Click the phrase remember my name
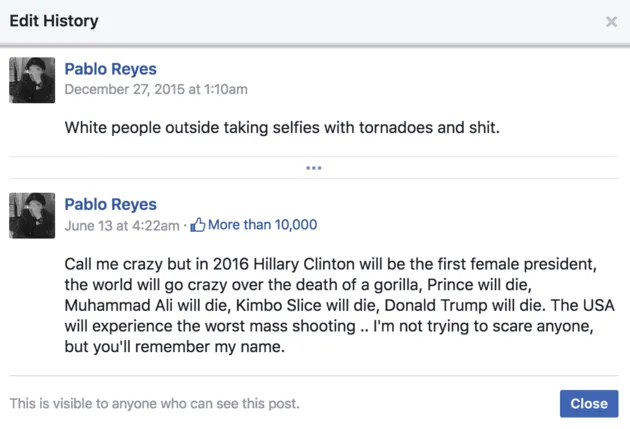630x429 pixels. [x=210, y=347]
